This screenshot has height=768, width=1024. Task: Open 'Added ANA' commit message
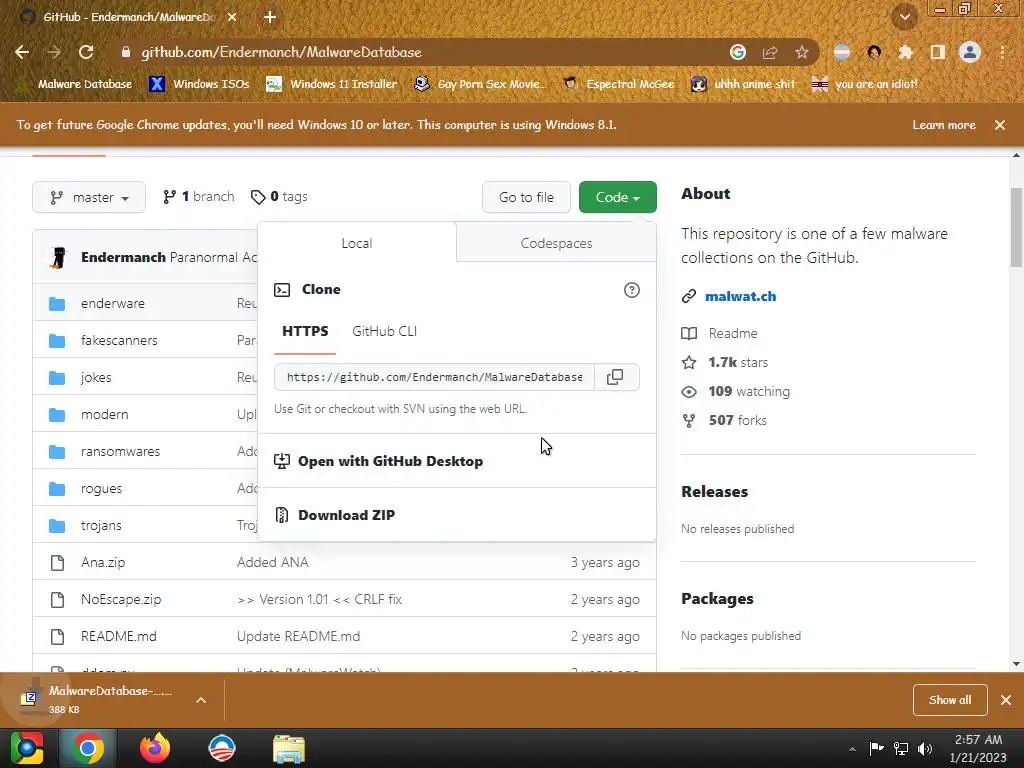[272, 562]
